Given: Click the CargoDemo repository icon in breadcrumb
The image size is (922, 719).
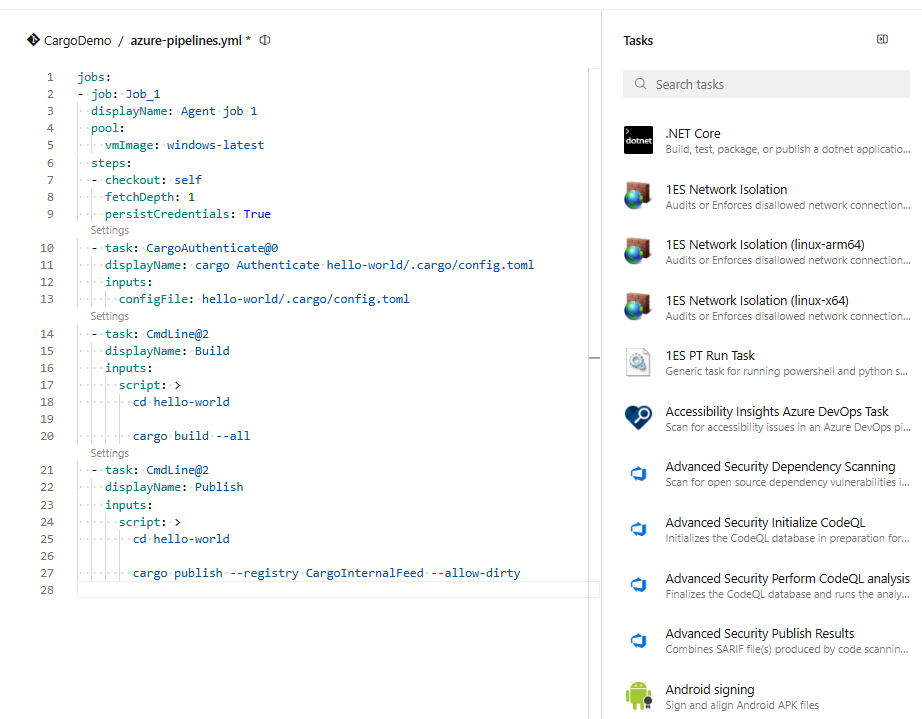Looking at the screenshot, I should click(x=32, y=41).
